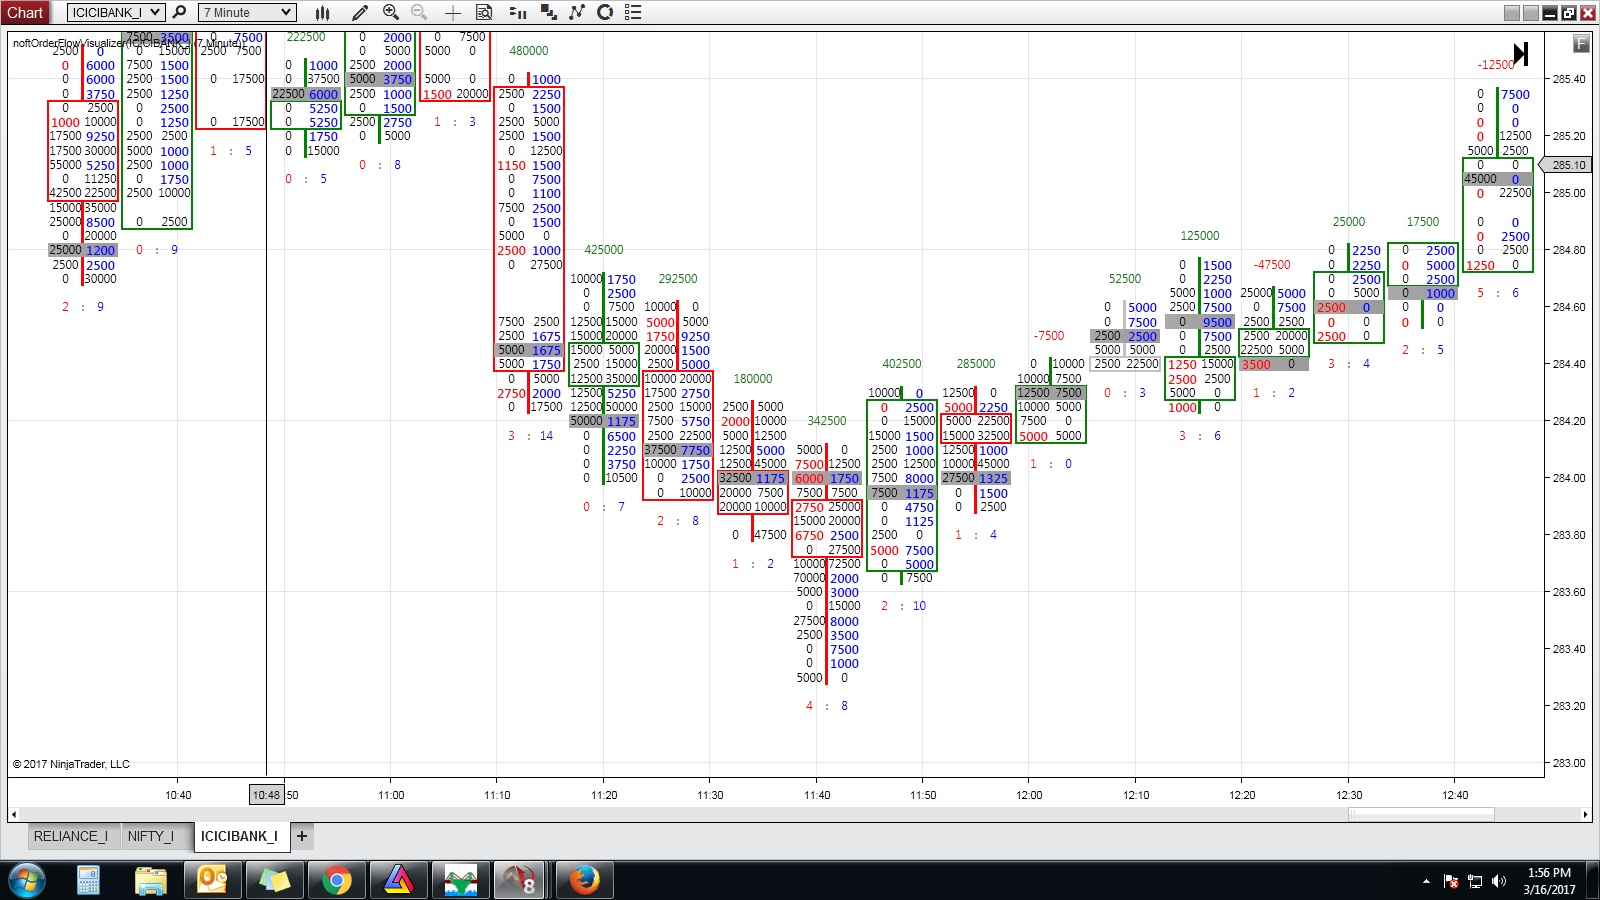
Task: Click the first gray window link button
Action: 1512,13
